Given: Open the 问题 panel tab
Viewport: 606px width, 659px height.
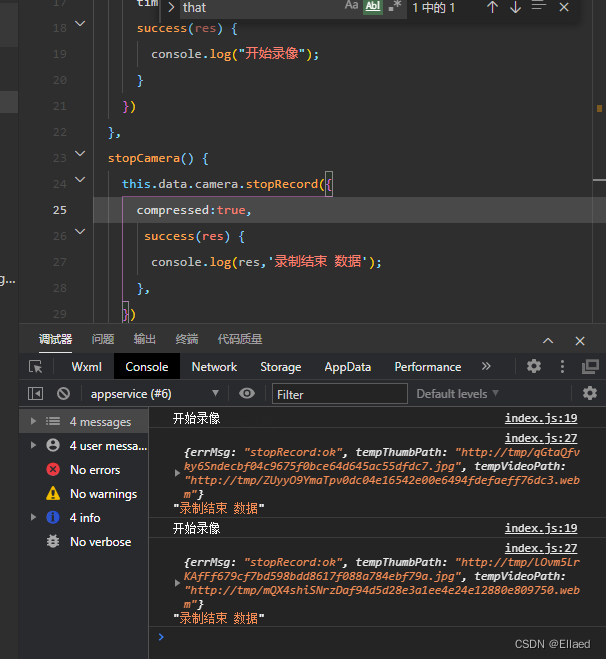Looking at the screenshot, I should (103, 339).
